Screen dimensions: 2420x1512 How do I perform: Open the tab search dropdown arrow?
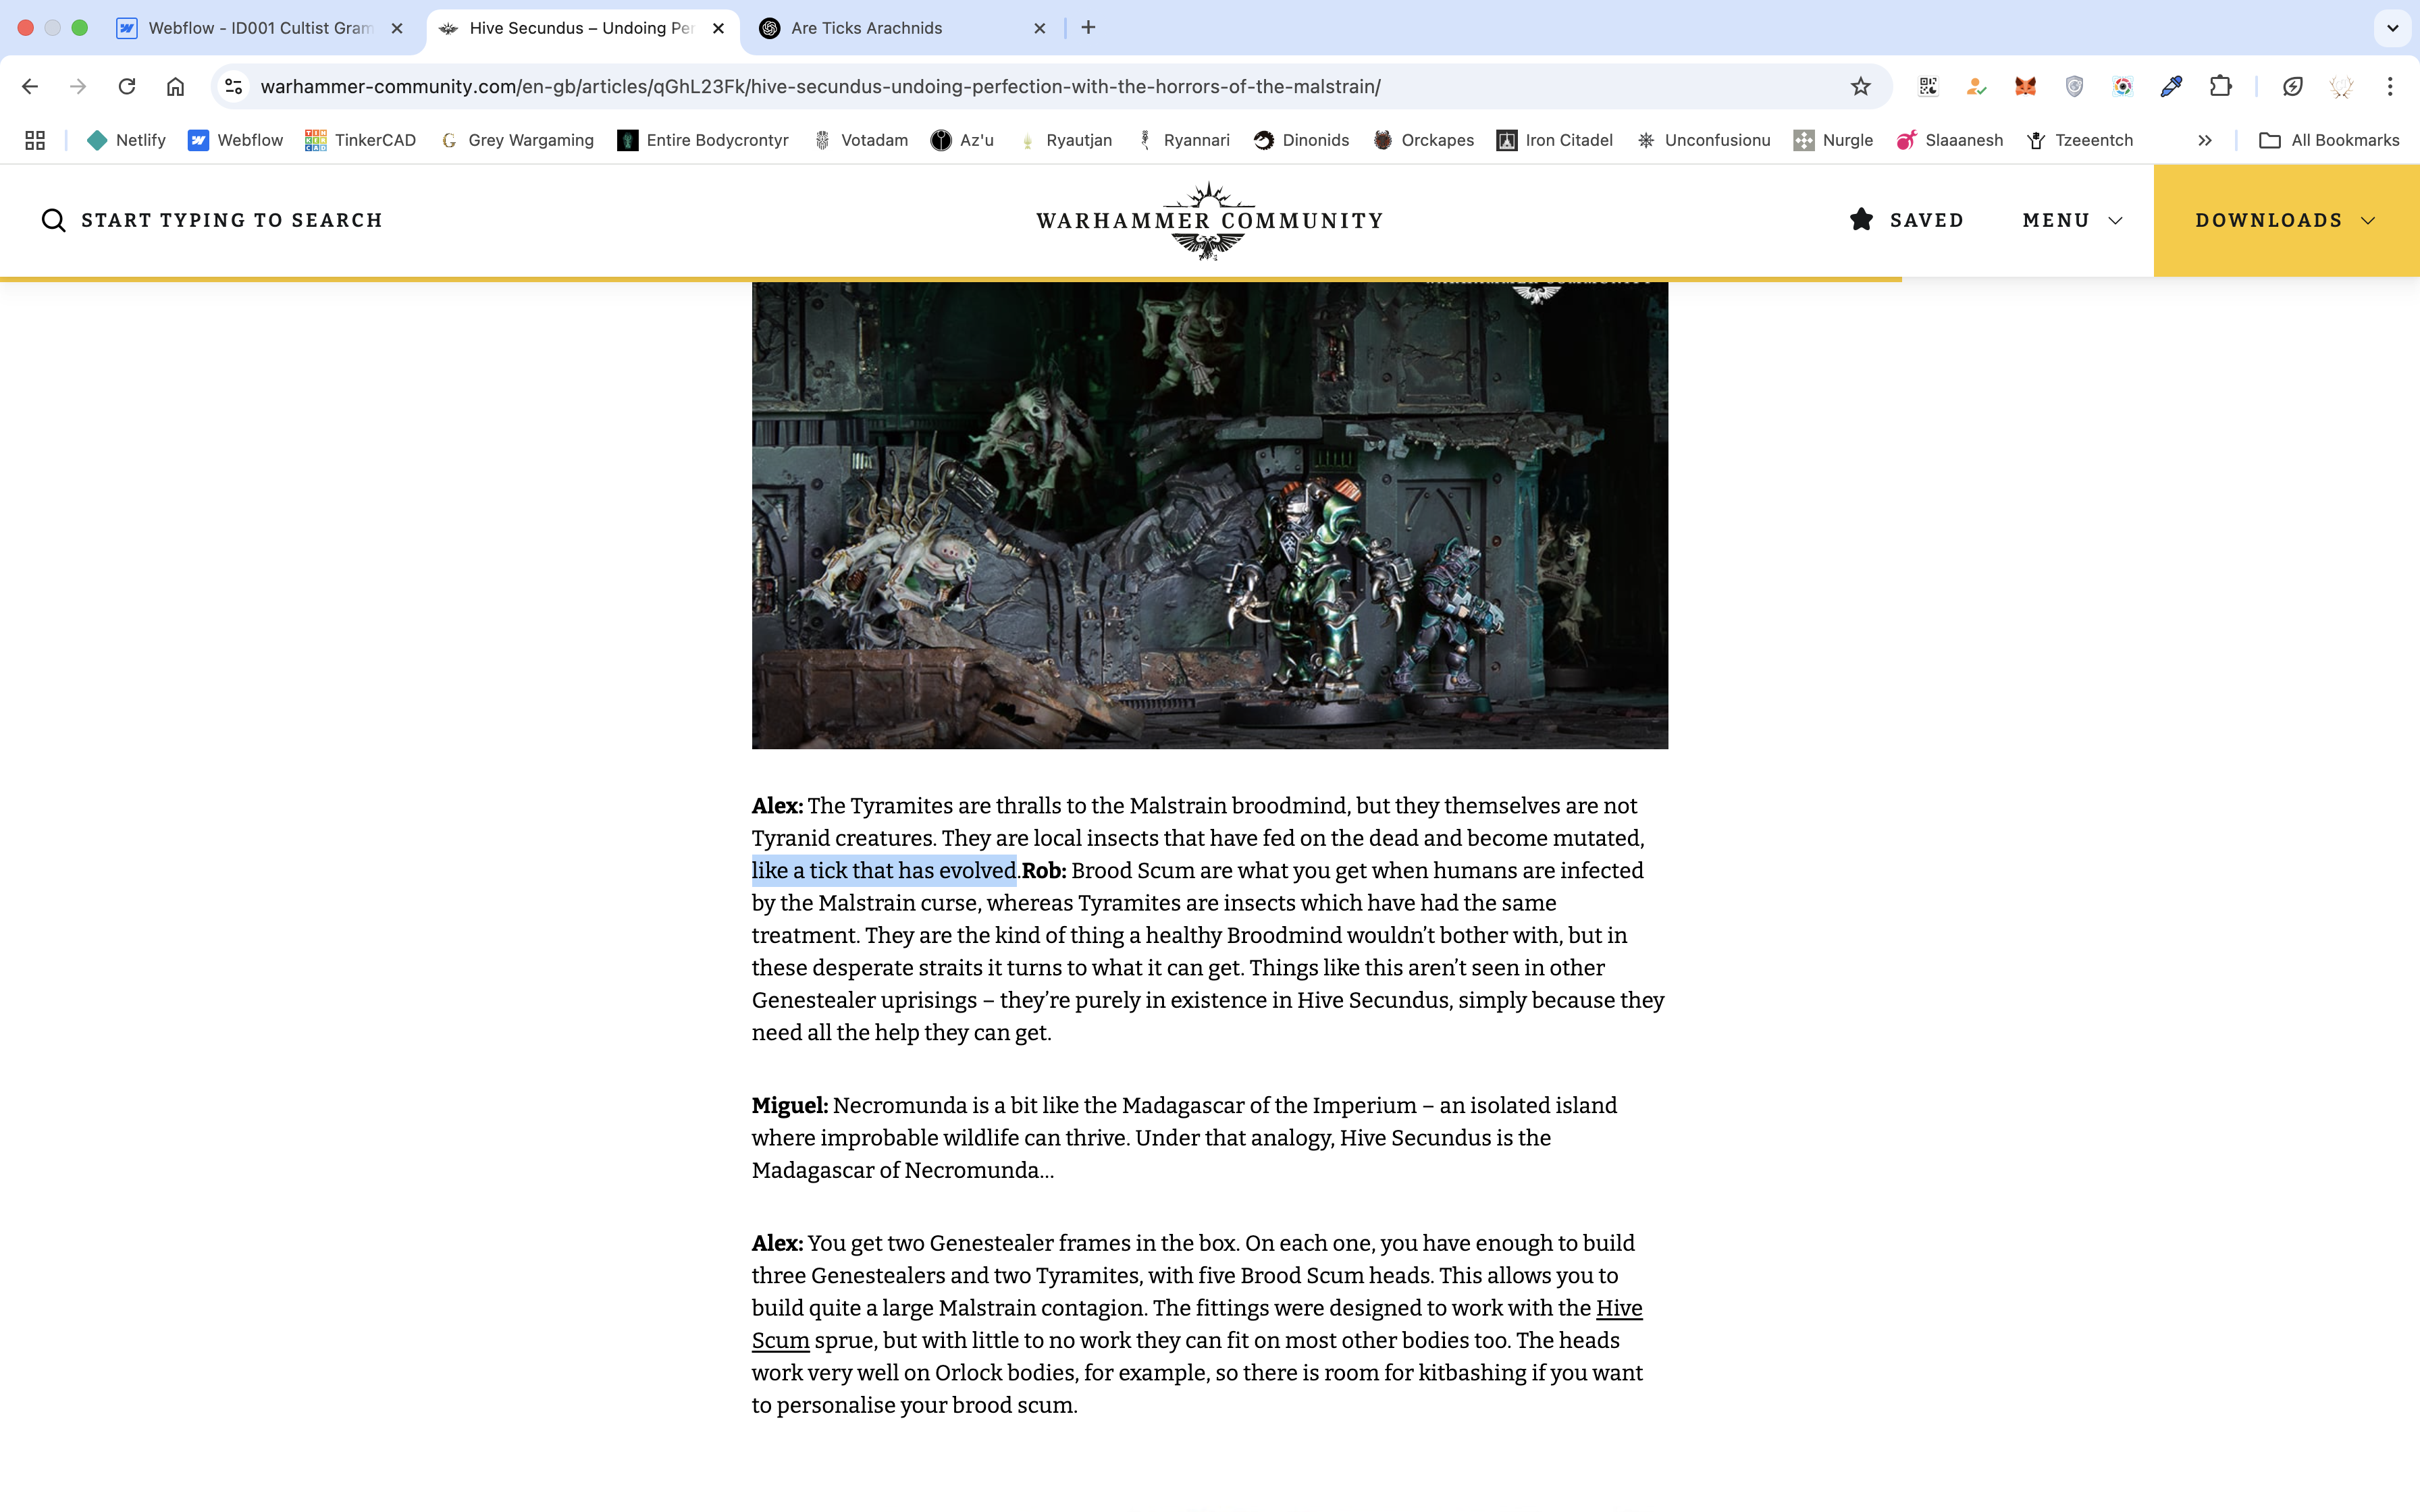point(2392,28)
